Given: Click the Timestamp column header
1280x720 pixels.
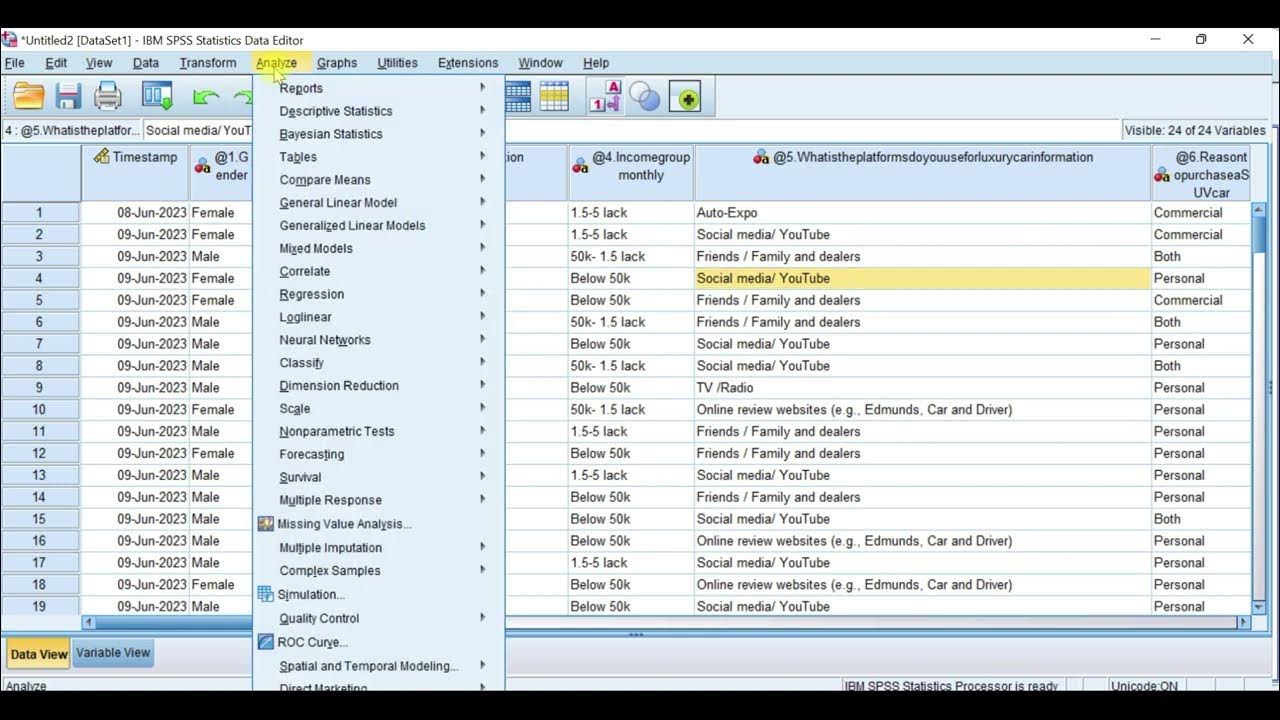Looking at the screenshot, I should pos(135,173).
